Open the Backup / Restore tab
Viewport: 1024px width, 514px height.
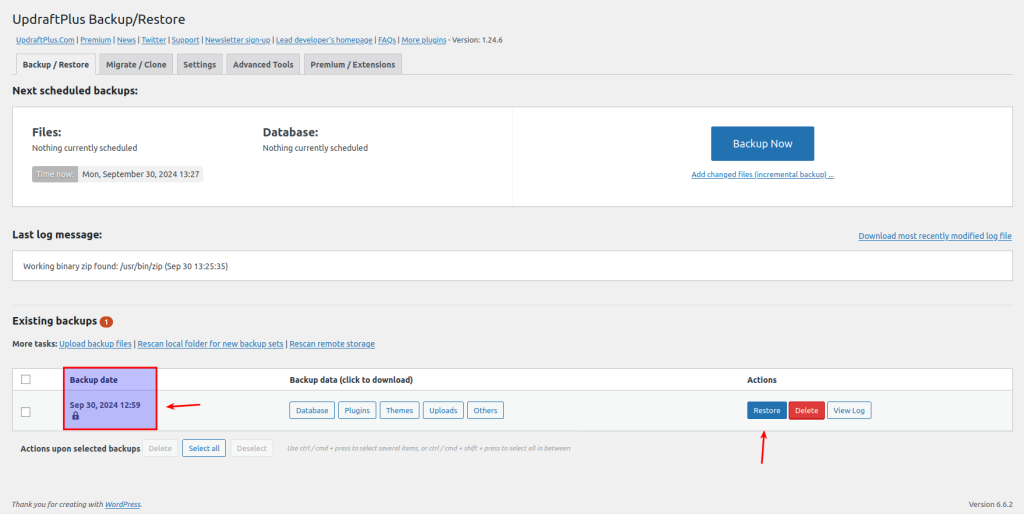(x=56, y=65)
